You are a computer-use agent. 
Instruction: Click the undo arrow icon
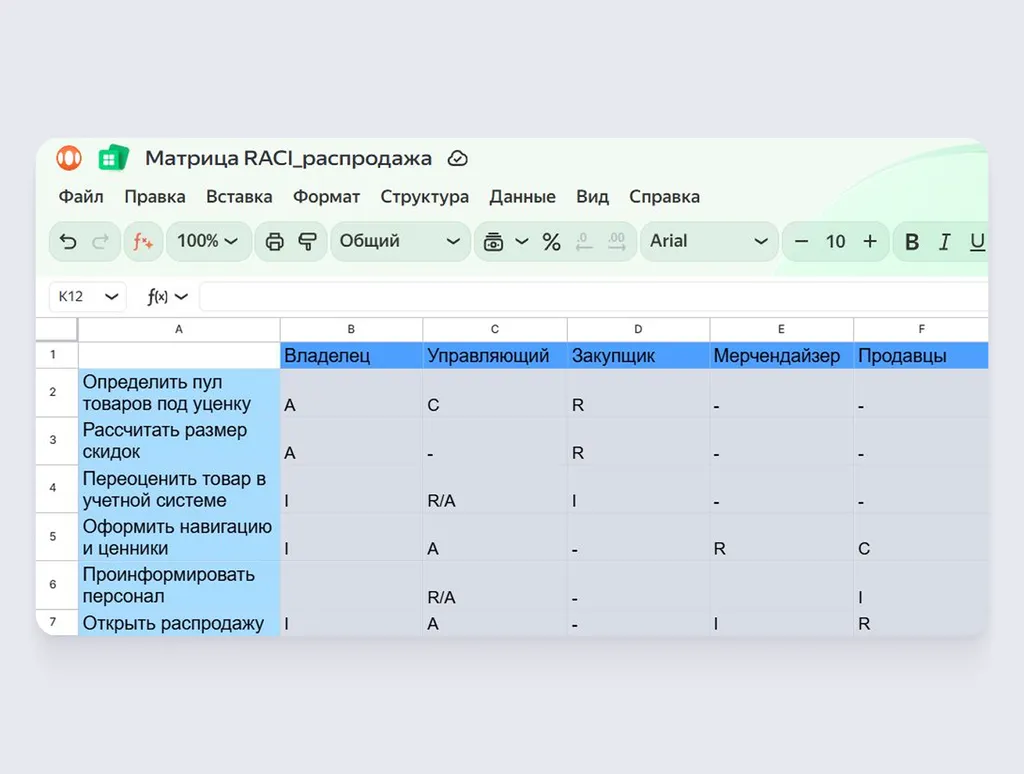(x=68, y=242)
